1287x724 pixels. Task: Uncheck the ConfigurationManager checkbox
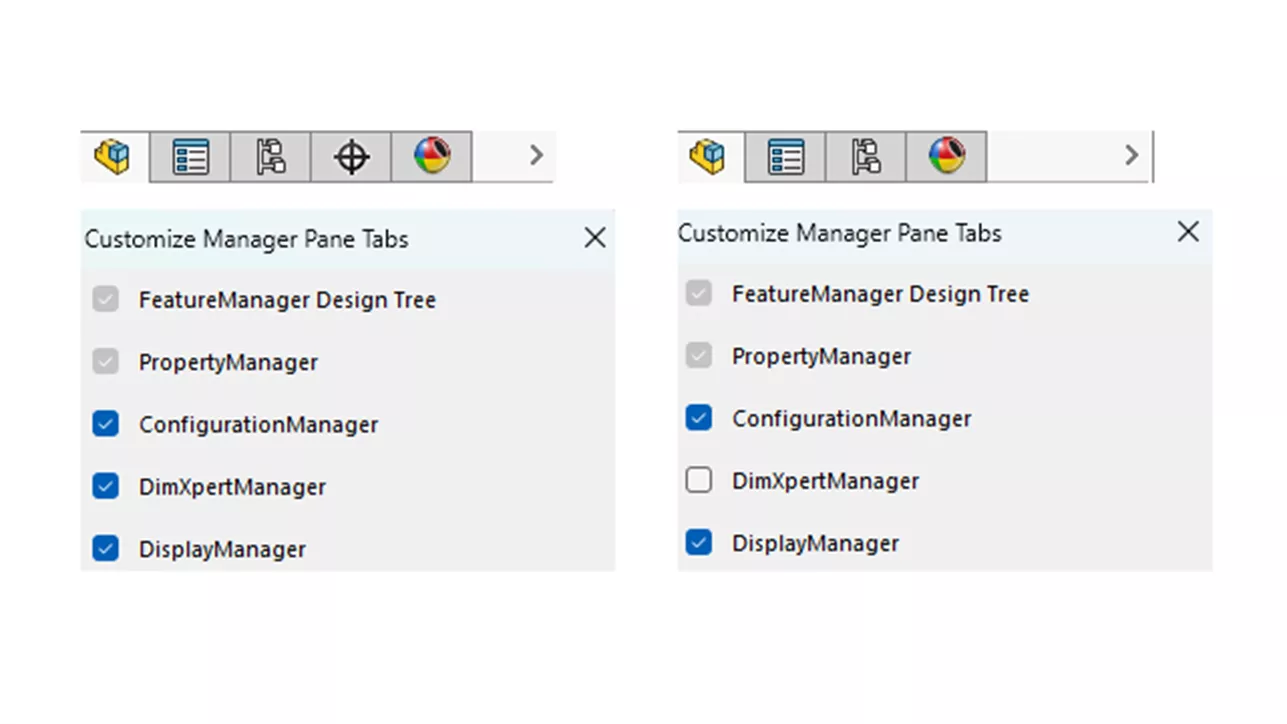click(105, 423)
